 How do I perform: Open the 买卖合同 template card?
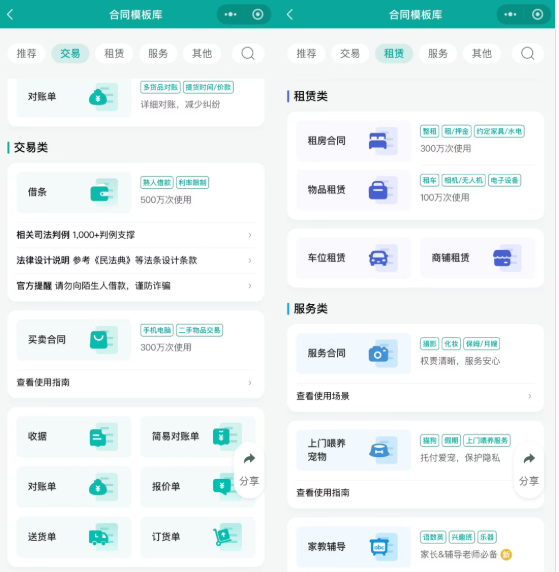click(73, 340)
